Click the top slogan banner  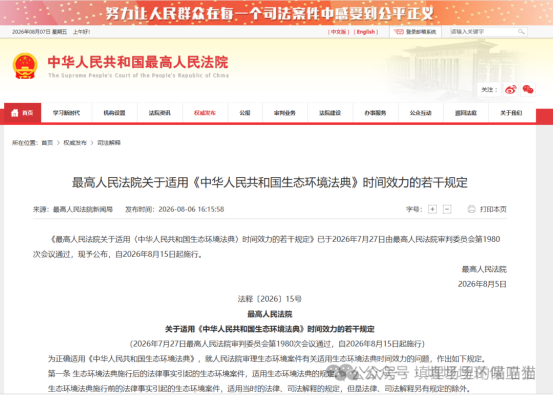[x=276, y=13]
